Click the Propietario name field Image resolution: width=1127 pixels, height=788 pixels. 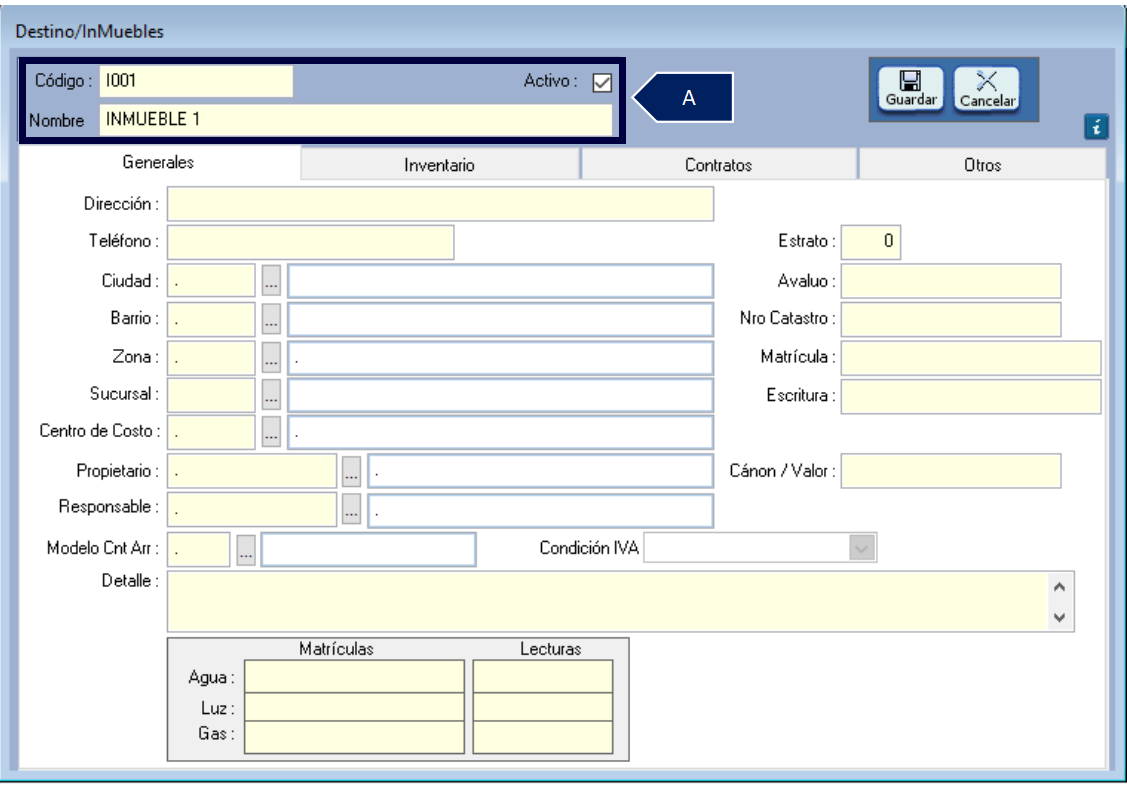540,471
